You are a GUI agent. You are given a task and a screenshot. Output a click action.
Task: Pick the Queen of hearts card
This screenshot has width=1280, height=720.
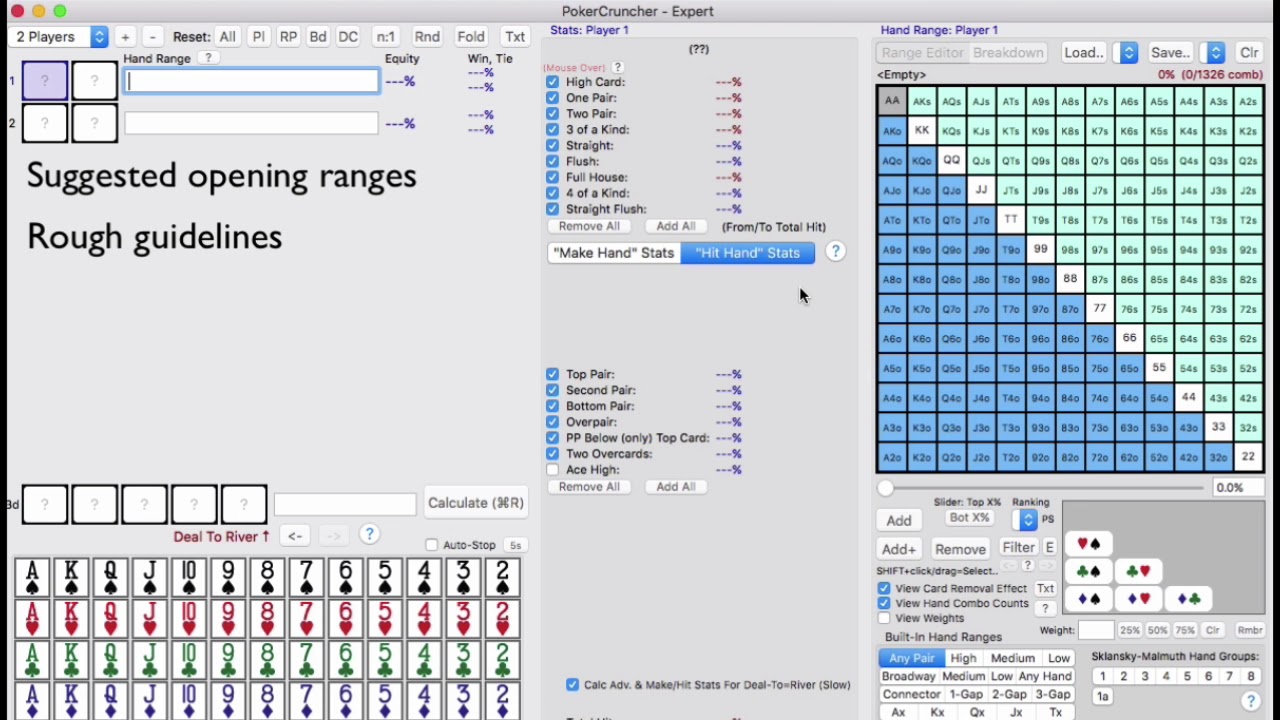point(110,619)
